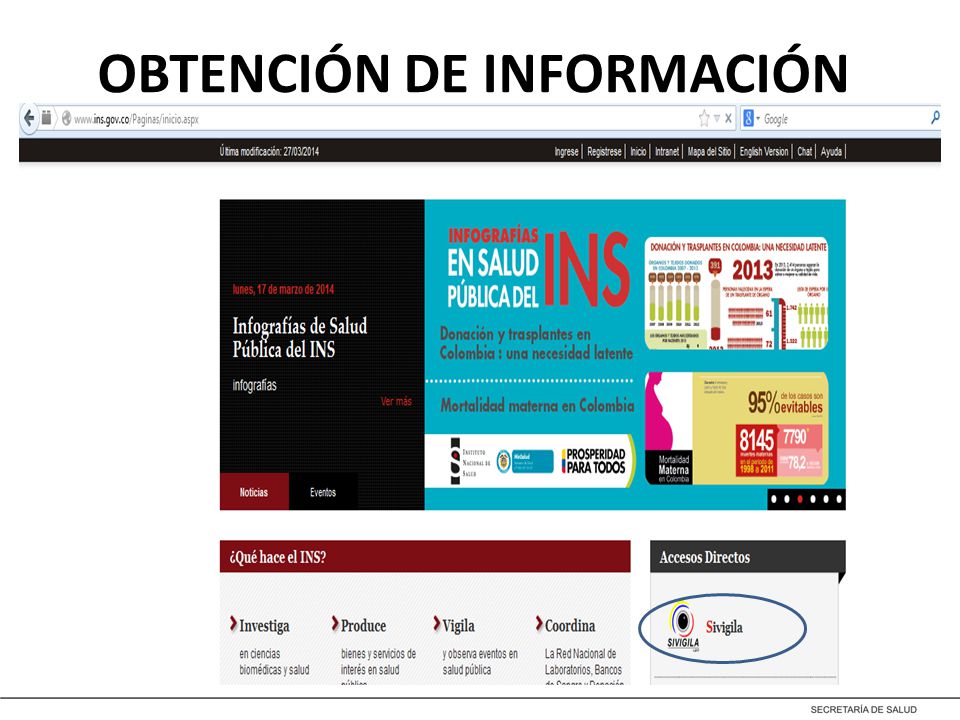Click the 'infografías' category label
The width and height of the screenshot is (960, 720).
[x=254, y=385]
